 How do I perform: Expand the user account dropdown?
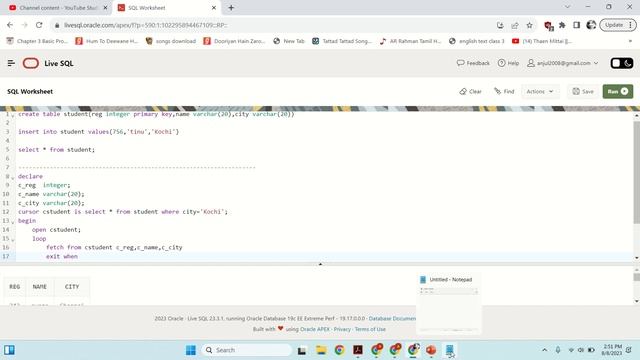pyautogui.click(x=563, y=63)
